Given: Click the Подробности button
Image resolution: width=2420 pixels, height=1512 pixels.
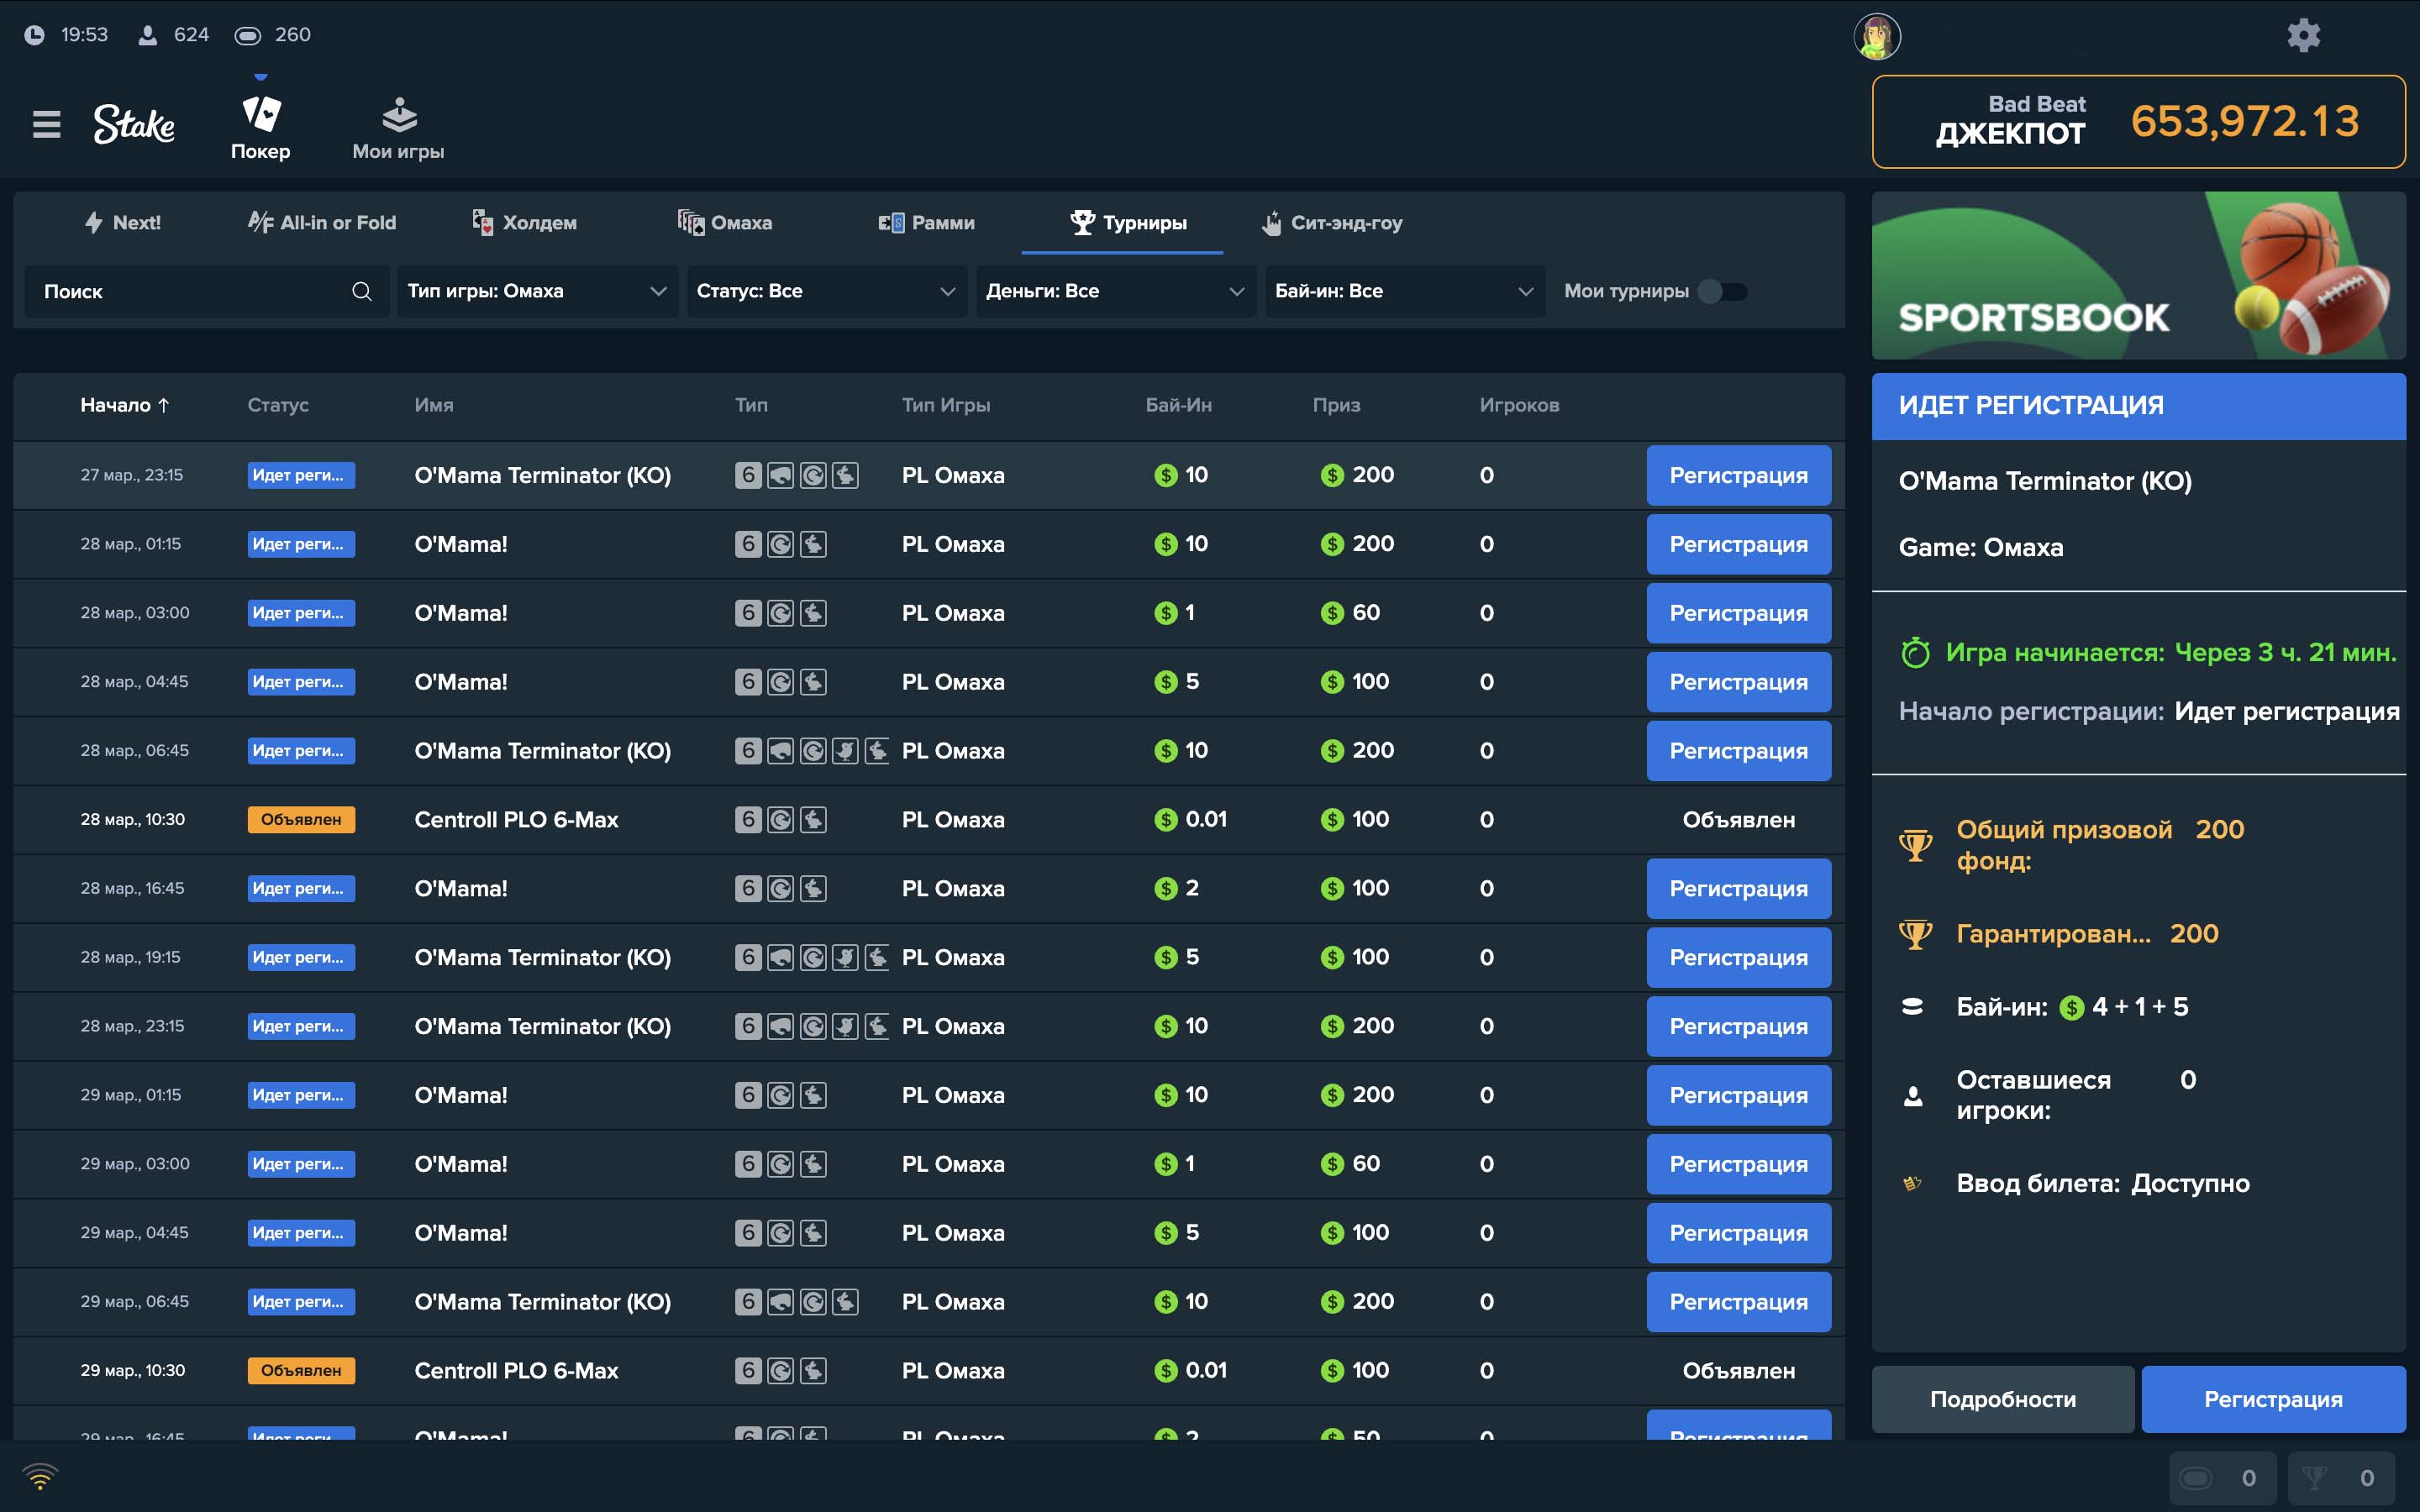Looking at the screenshot, I should pos(2002,1399).
